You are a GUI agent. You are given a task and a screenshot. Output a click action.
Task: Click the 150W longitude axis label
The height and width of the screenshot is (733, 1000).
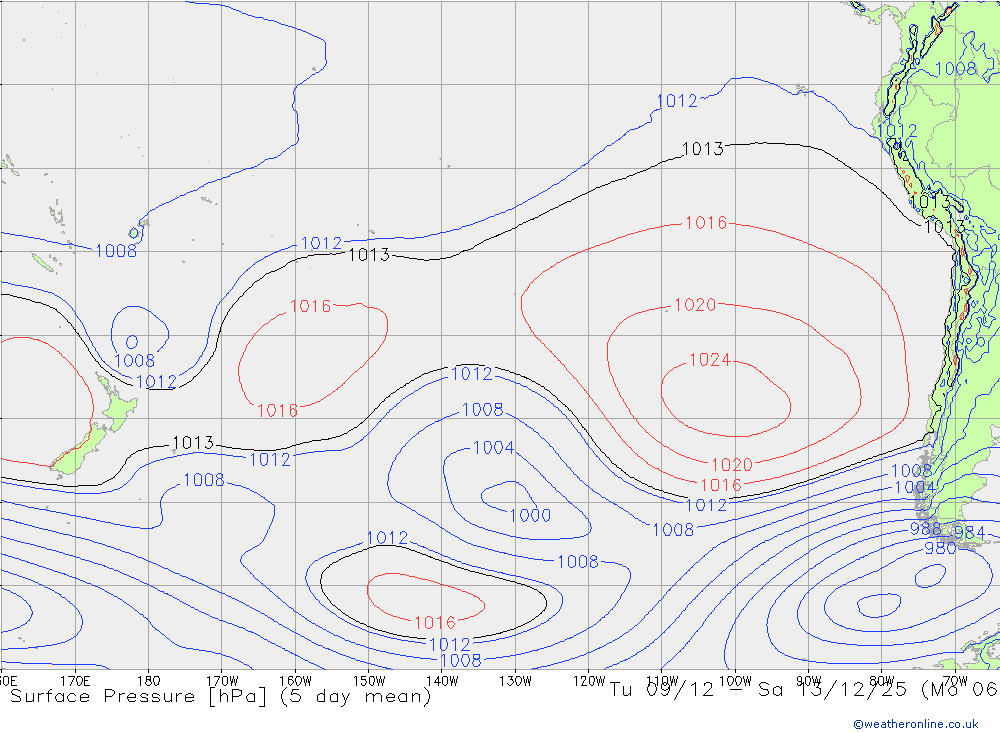point(369,681)
